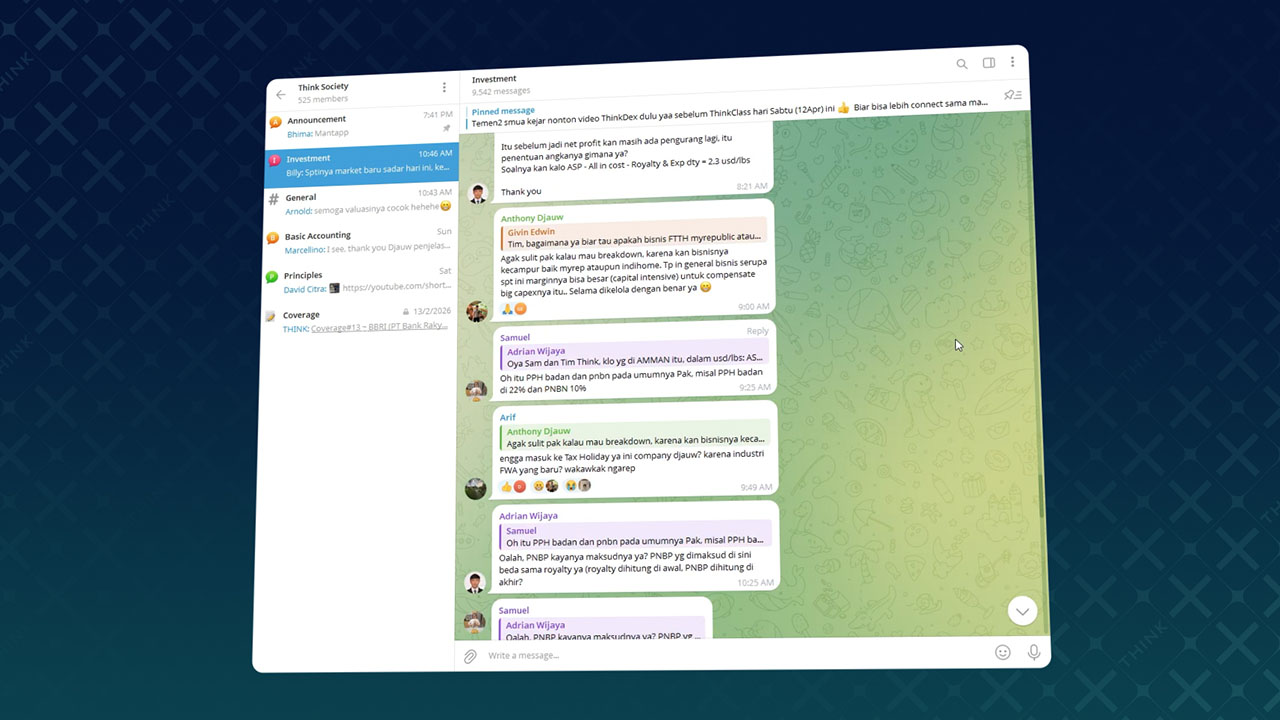Open the Think Society three-dot menu
The height and width of the screenshot is (720, 1280).
tap(445, 88)
